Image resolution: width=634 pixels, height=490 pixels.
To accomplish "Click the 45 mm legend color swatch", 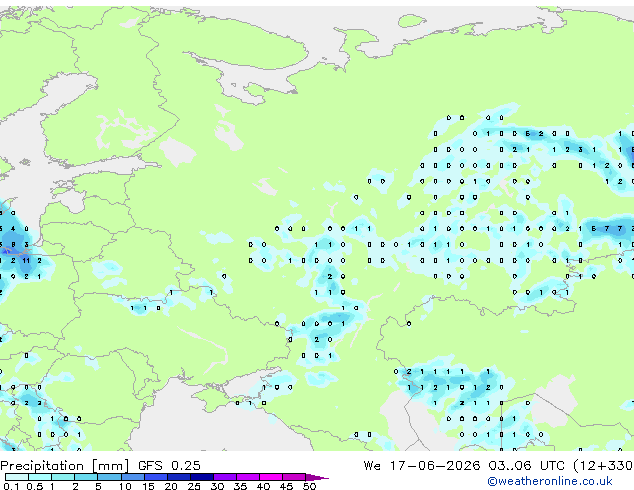I will click(x=294, y=477).
